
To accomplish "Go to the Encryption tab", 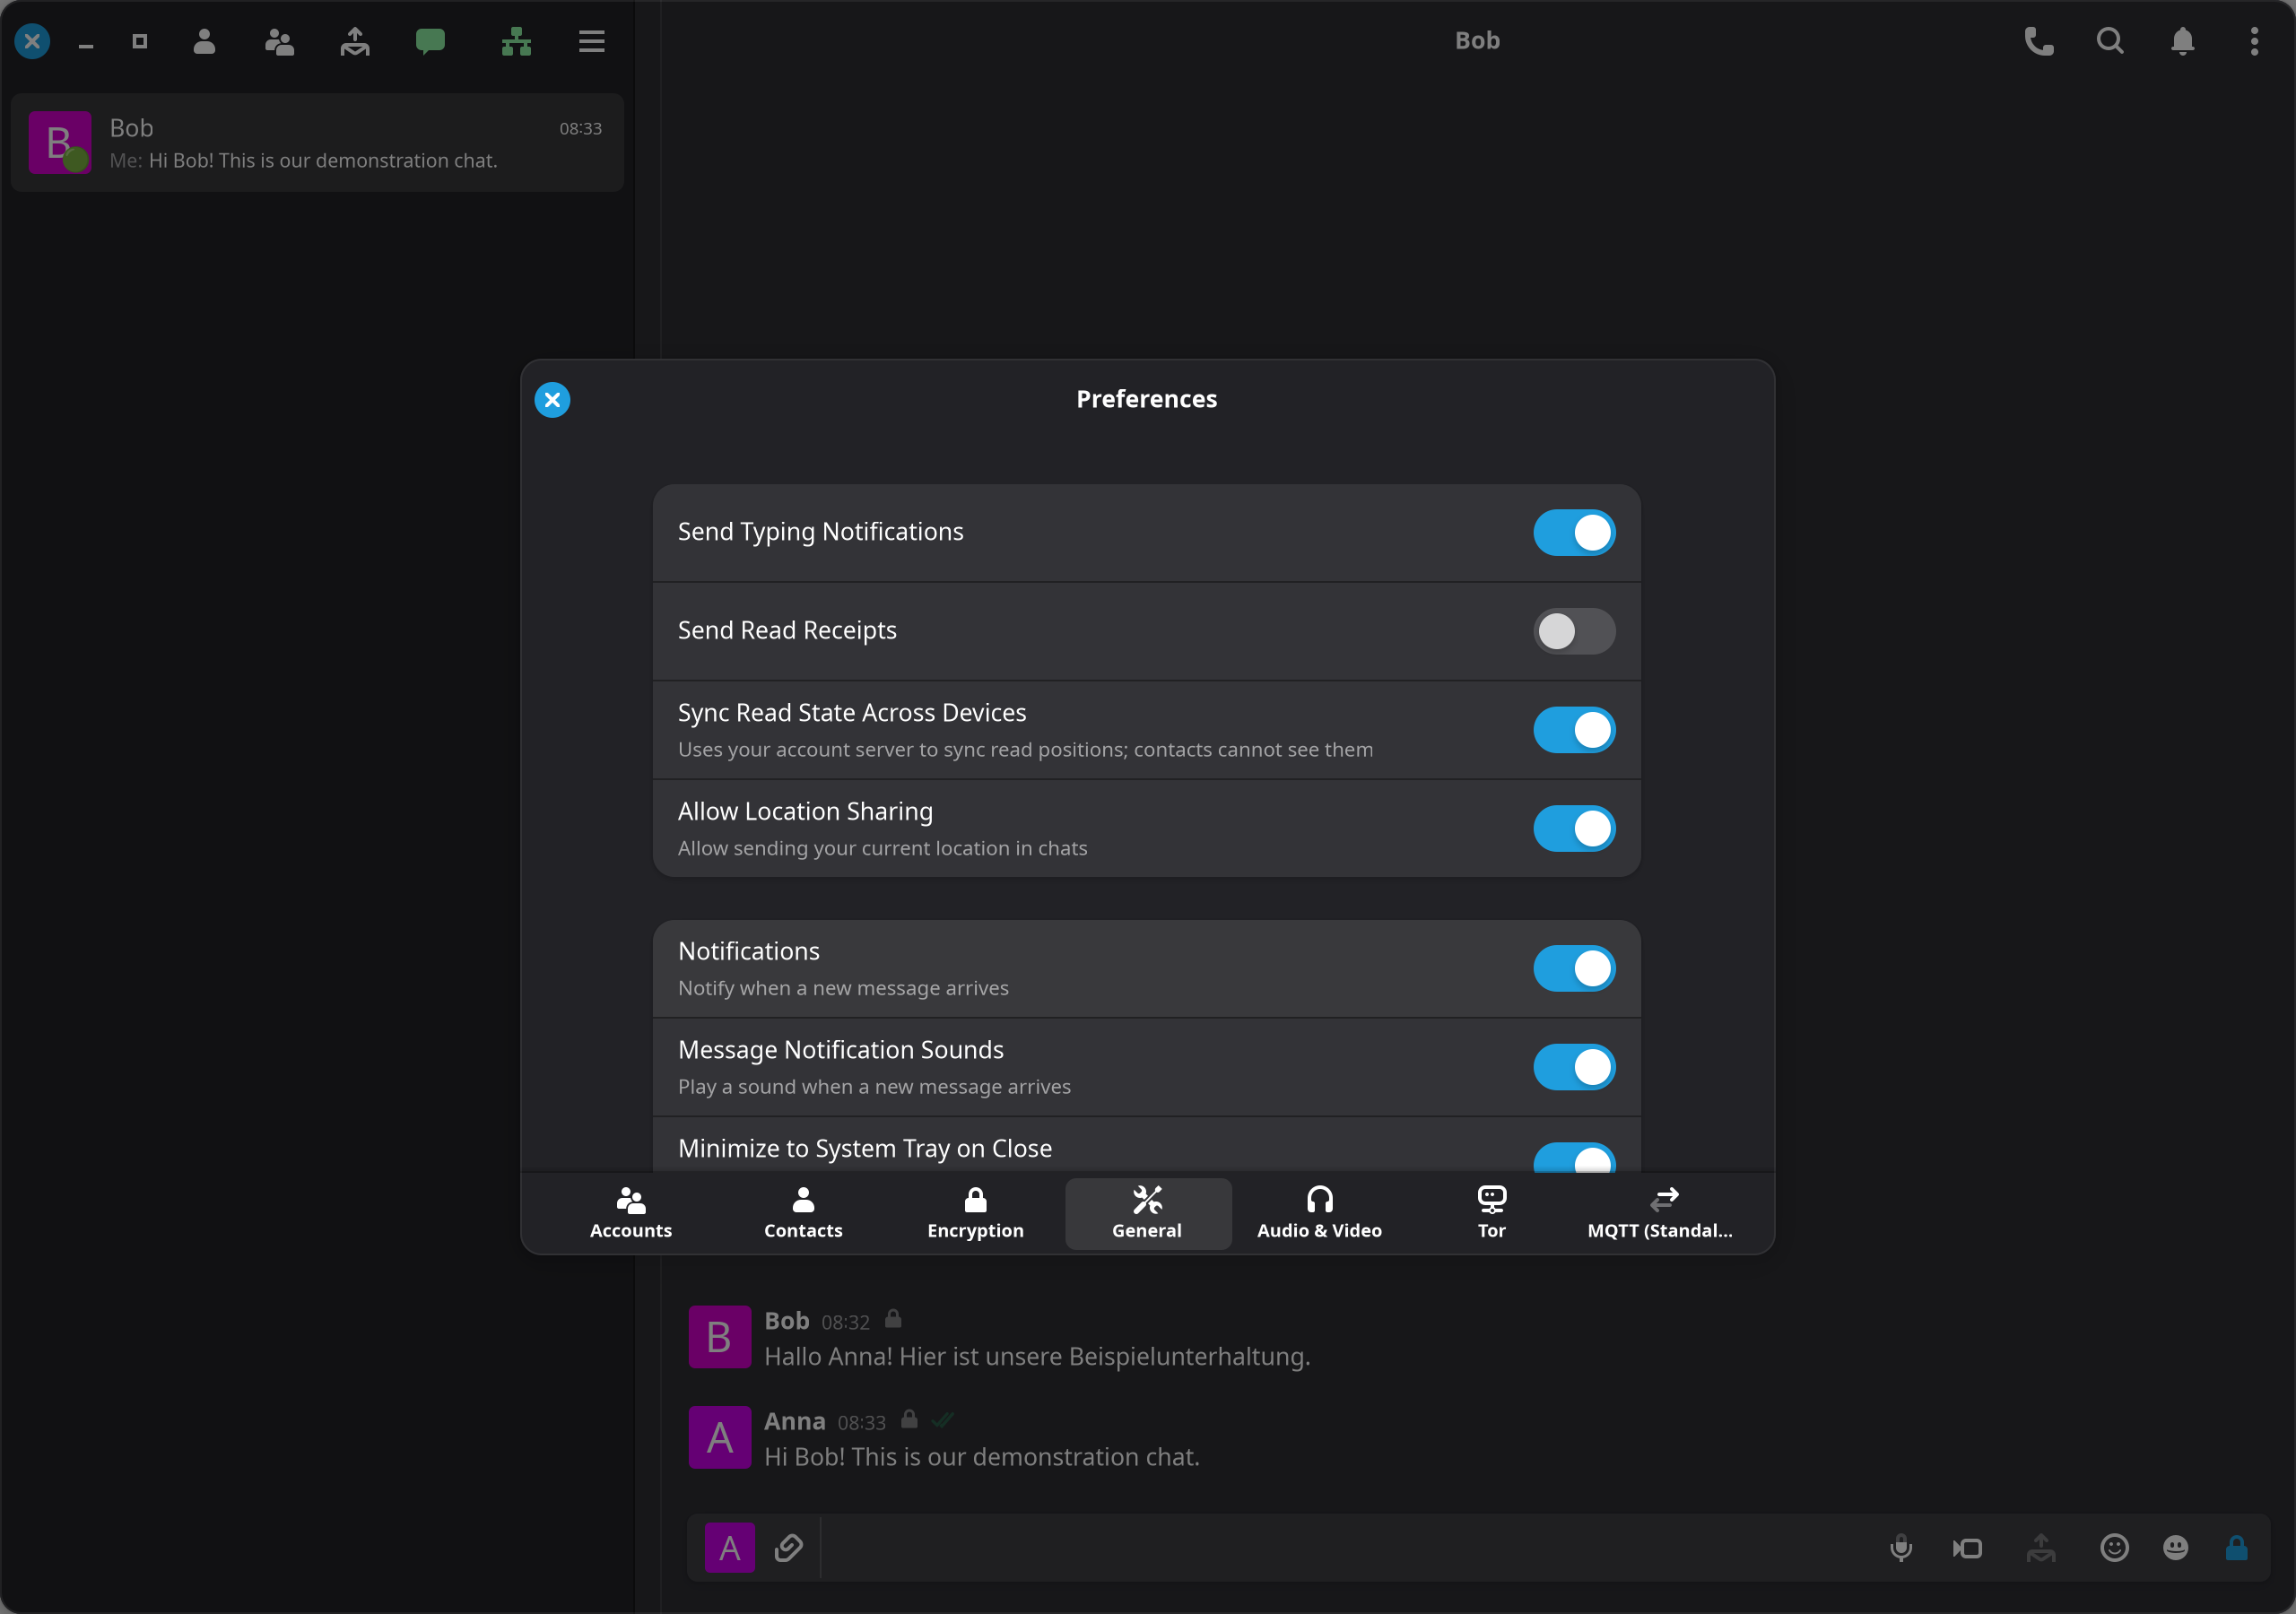I will (x=975, y=1213).
